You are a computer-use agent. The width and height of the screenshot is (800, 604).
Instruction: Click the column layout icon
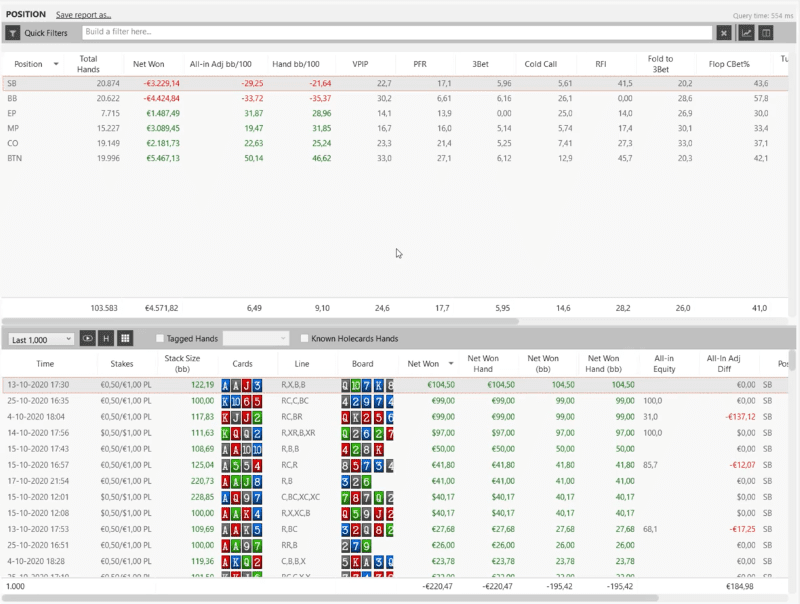pyautogui.click(x=766, y=33)
